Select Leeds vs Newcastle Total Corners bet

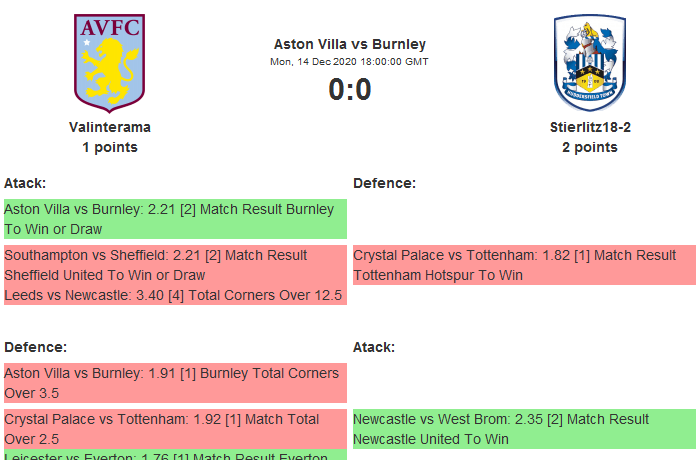click(x=175, y=295)
